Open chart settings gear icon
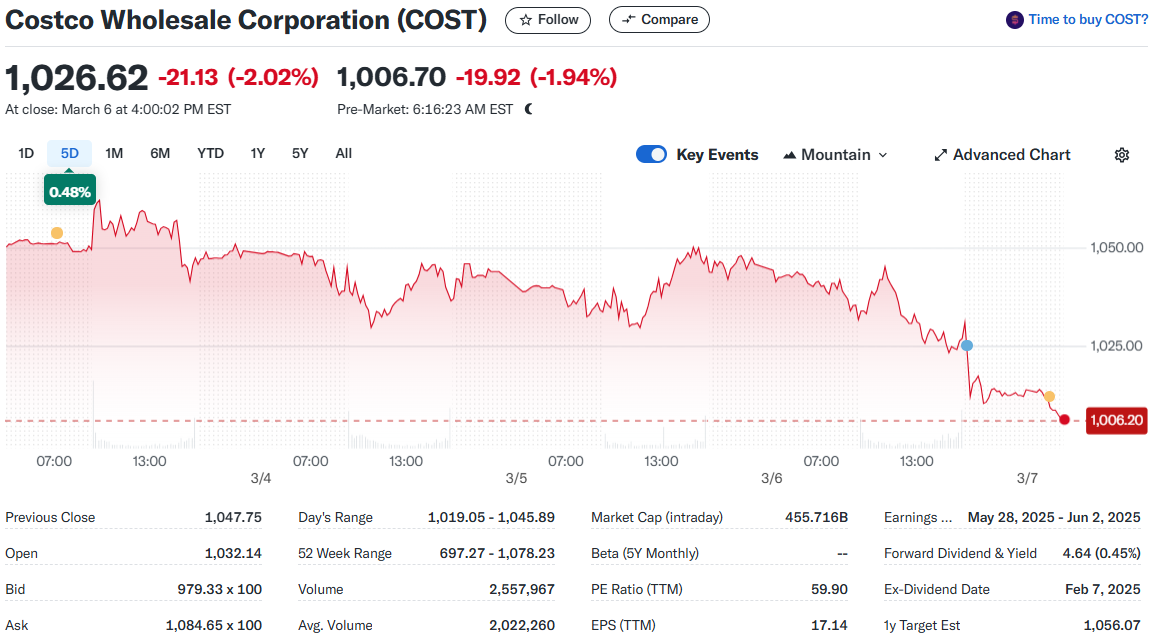 (1122, 155)
